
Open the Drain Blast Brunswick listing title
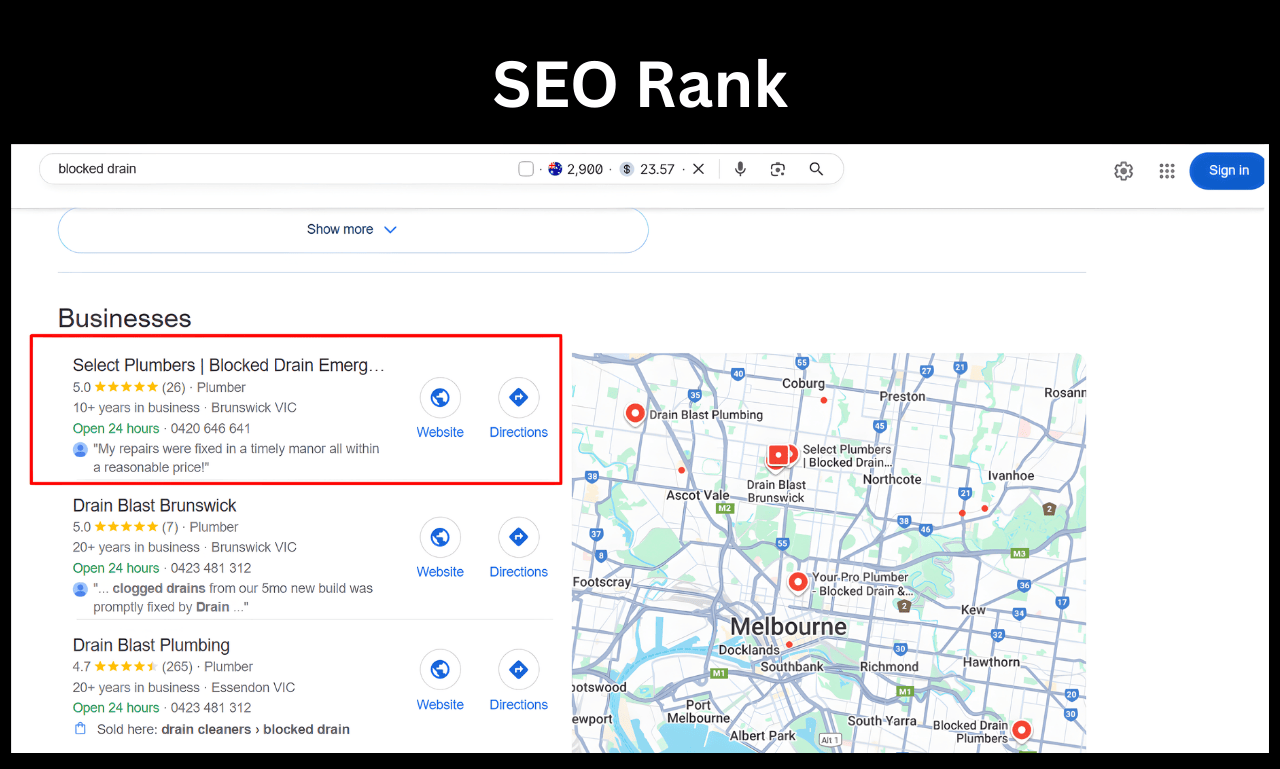154,505
